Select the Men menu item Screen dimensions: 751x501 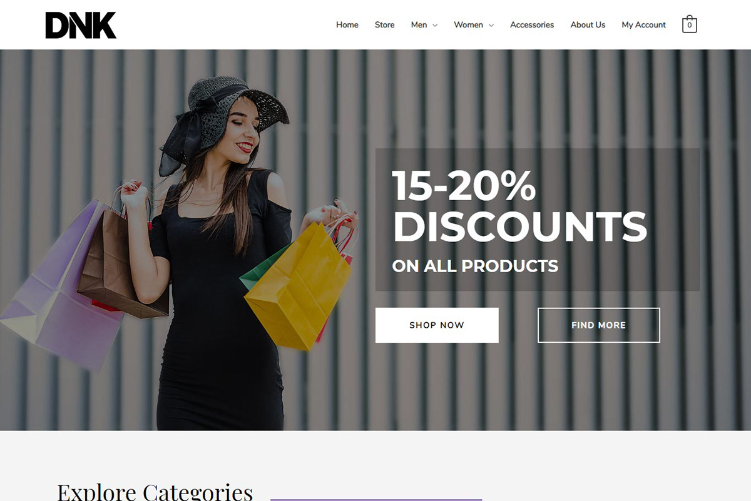[419, 24]
